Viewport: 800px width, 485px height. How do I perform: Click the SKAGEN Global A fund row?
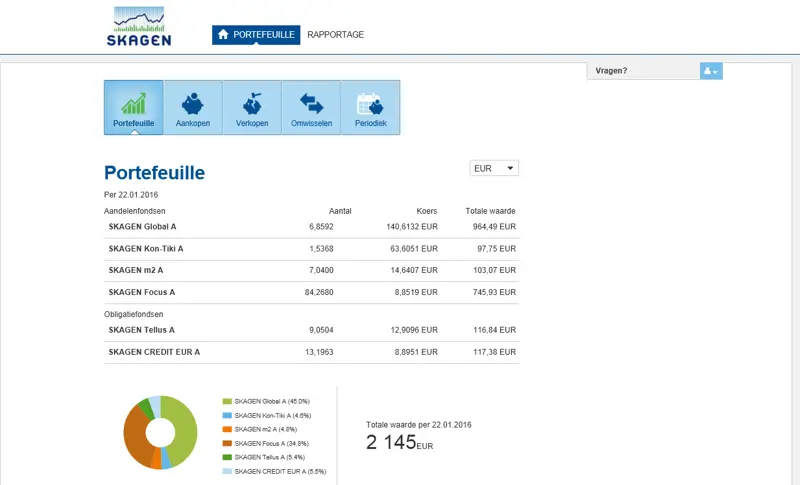click(x=311, y=227)
